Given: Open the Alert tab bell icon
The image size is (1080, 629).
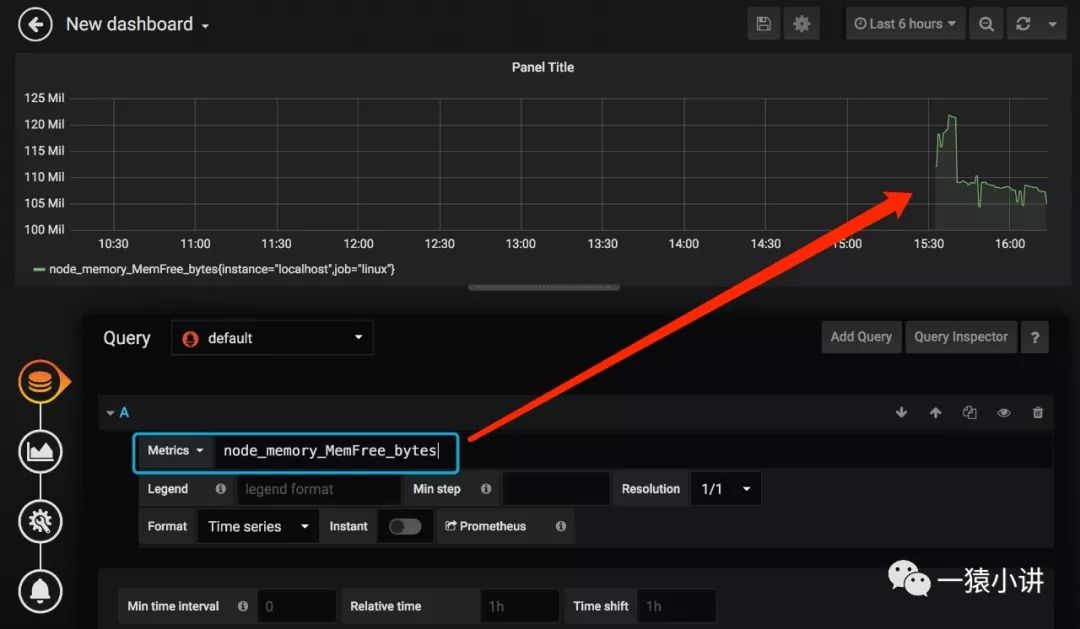Looking at the screenshot, I should pyautogui.click(x=40, y=591).
